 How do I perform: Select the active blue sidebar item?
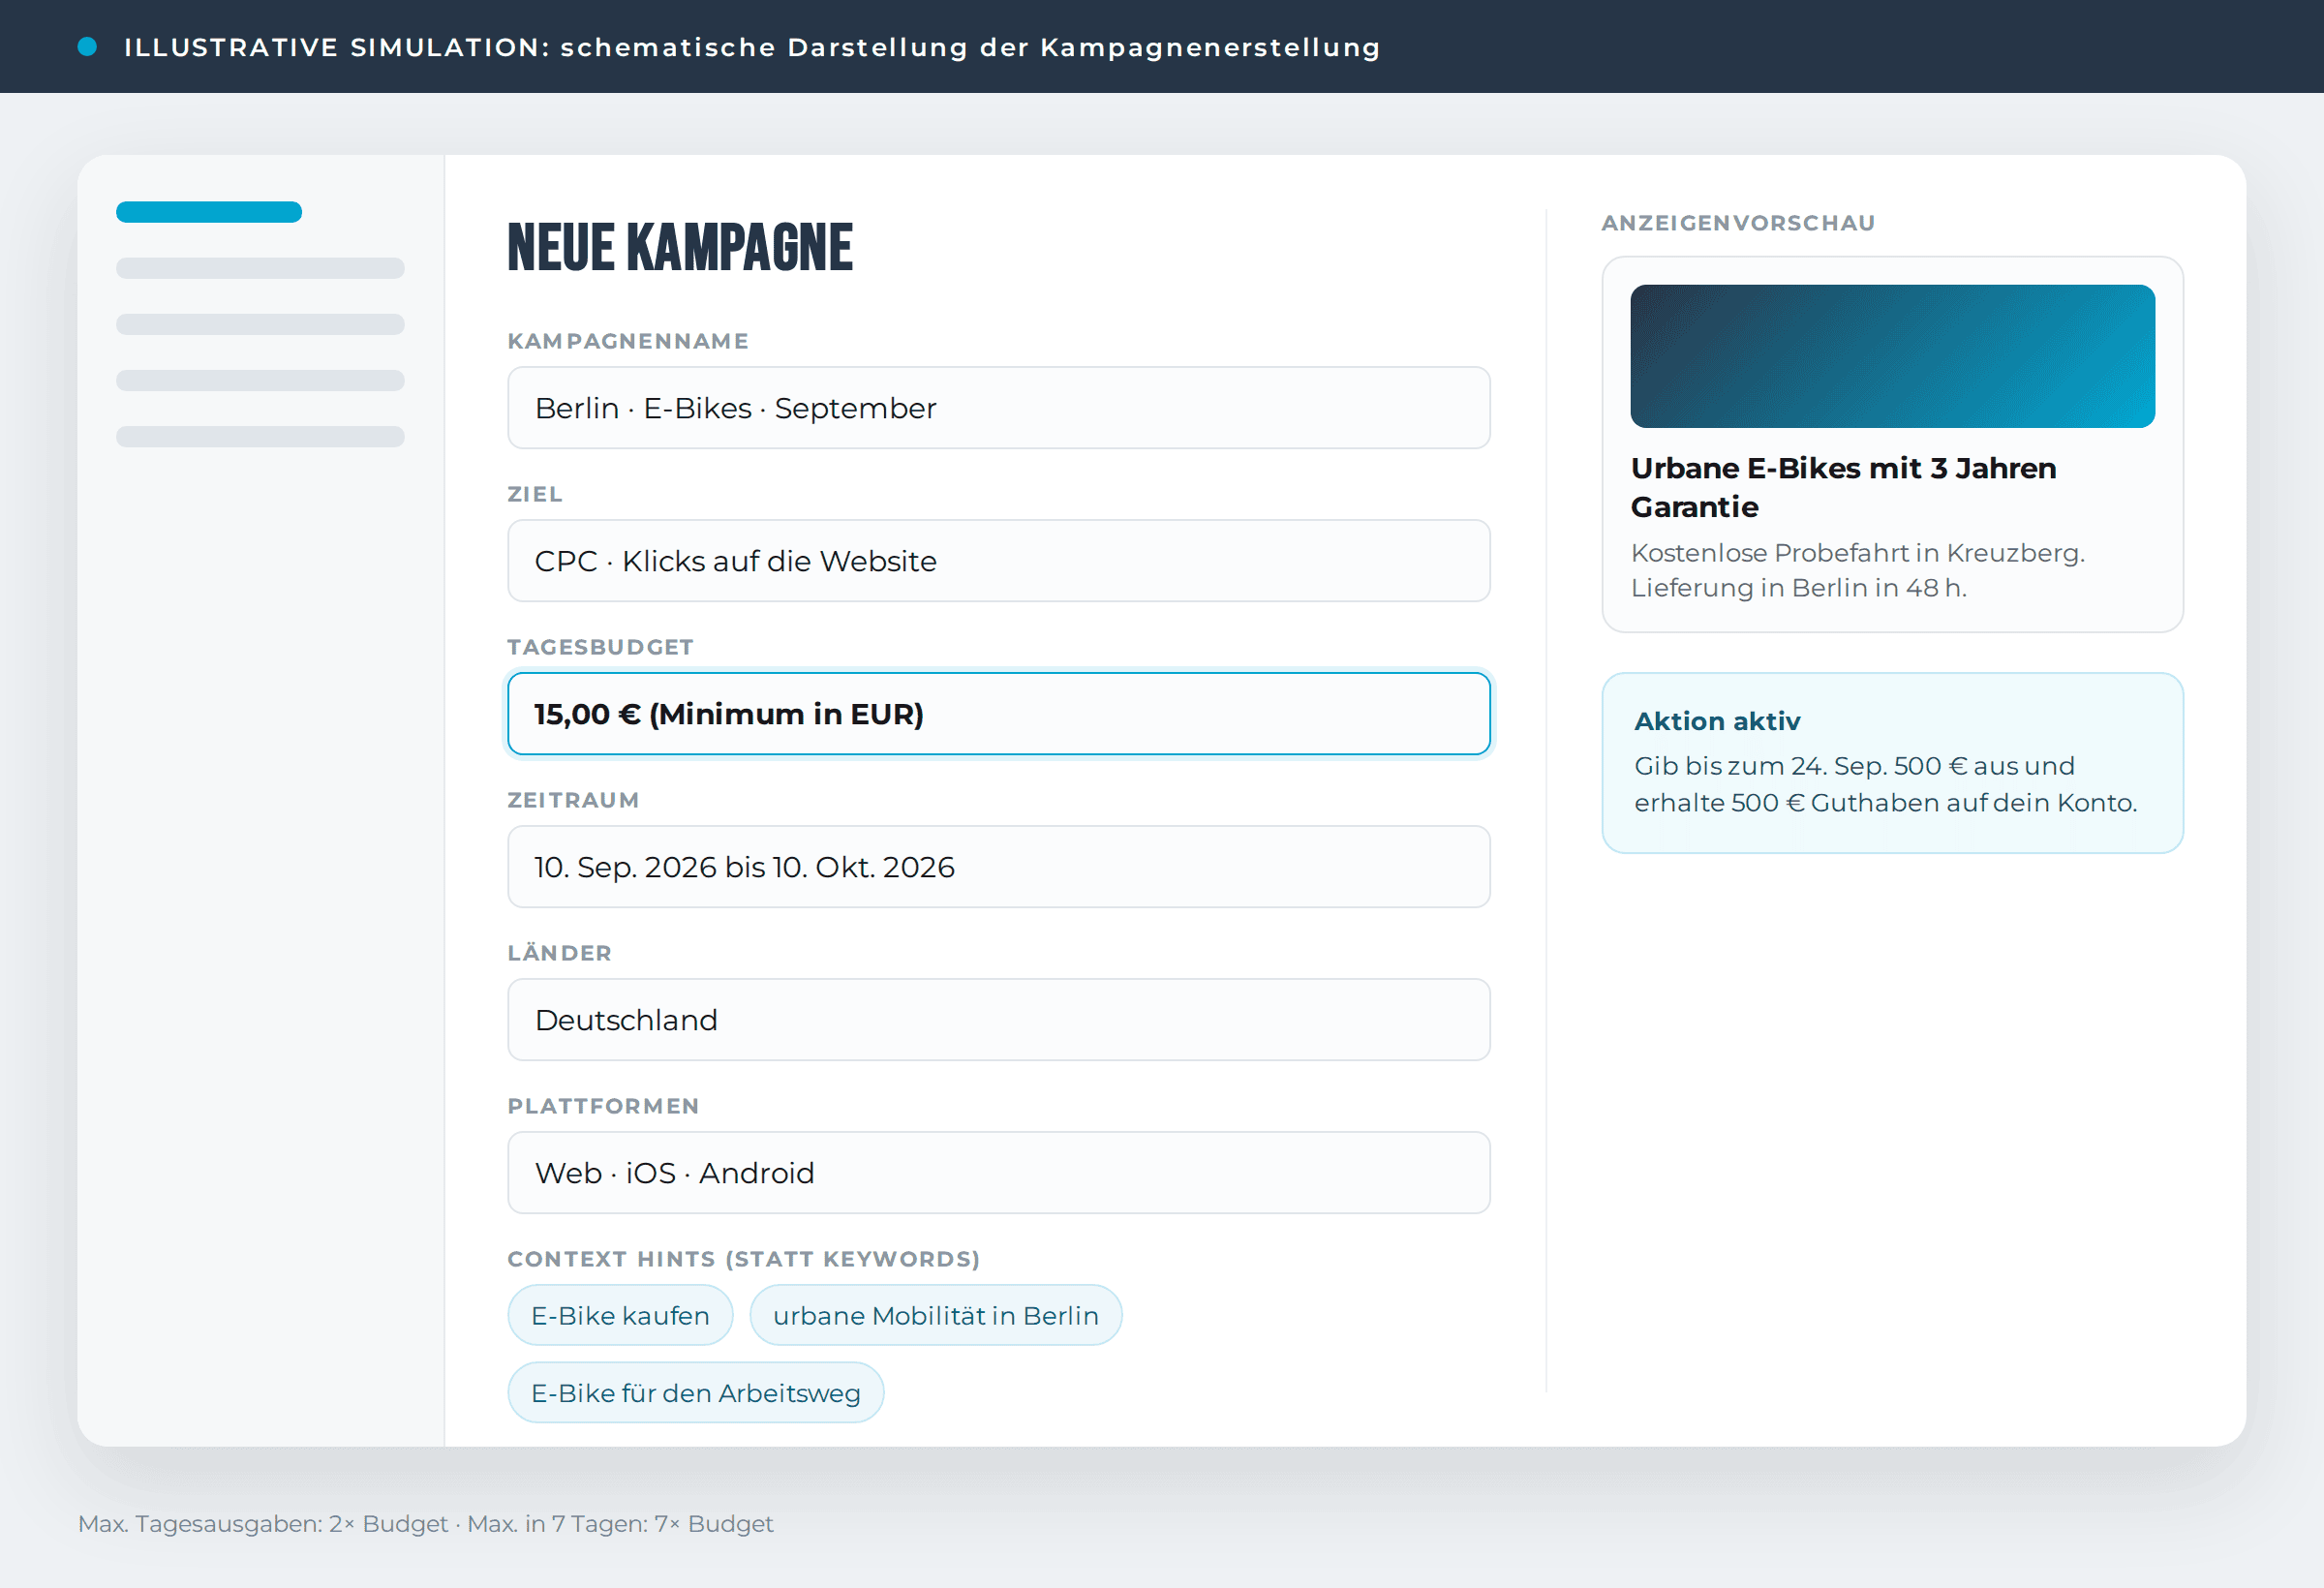[209, 212]
